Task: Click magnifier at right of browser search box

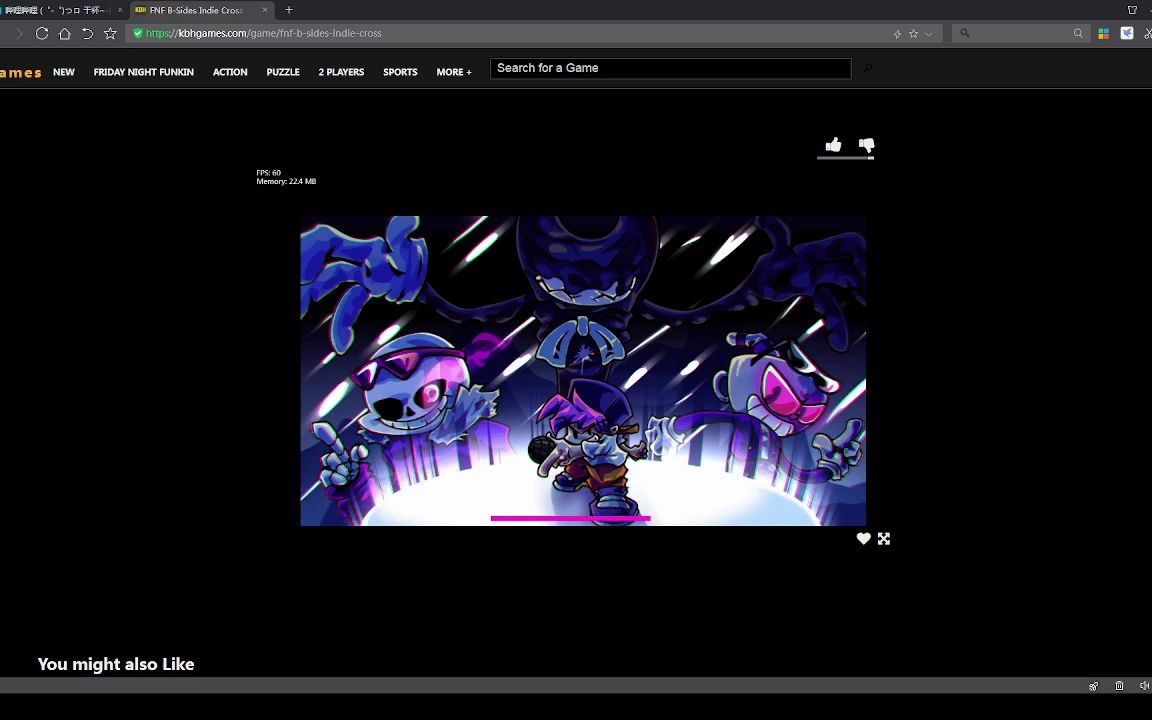Action: click(1078, 33)
